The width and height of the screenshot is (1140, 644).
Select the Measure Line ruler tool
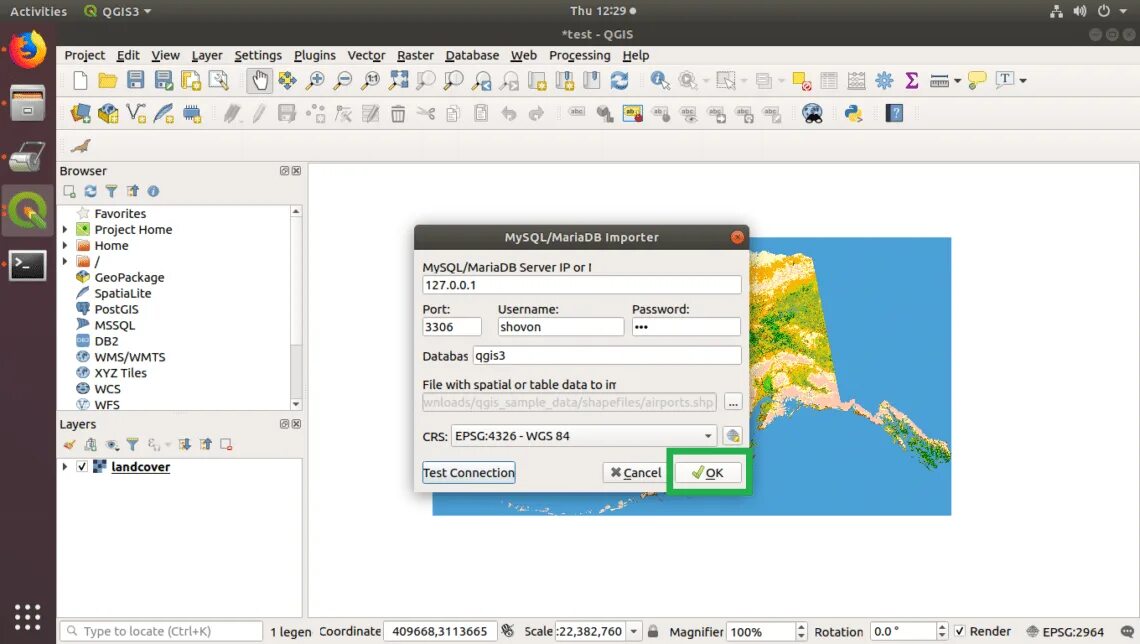939,80
